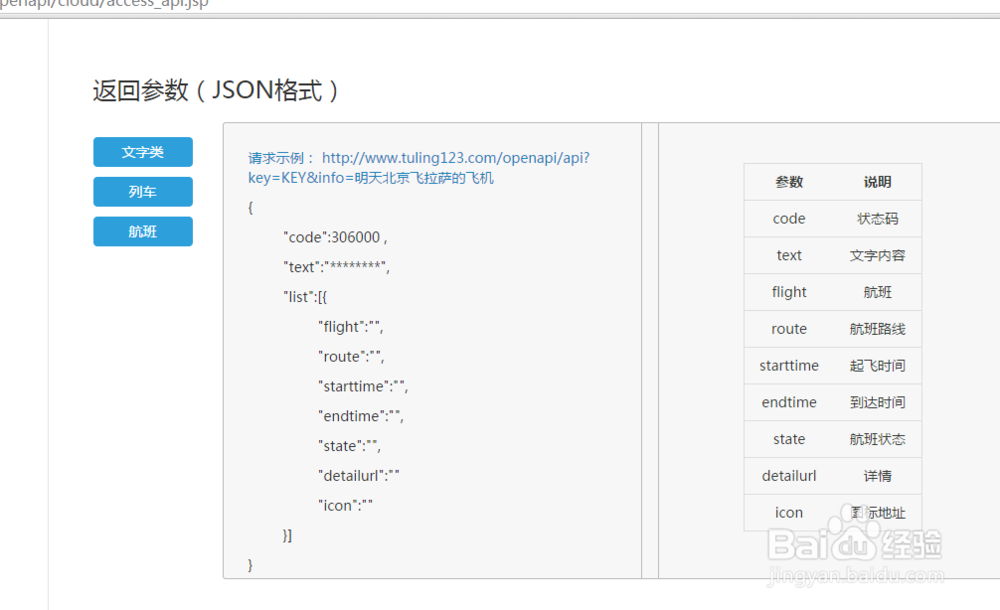The height and width of the screenshot is (610, 1000).
Task: Open the 航班 response example
Action: [143, 232]
